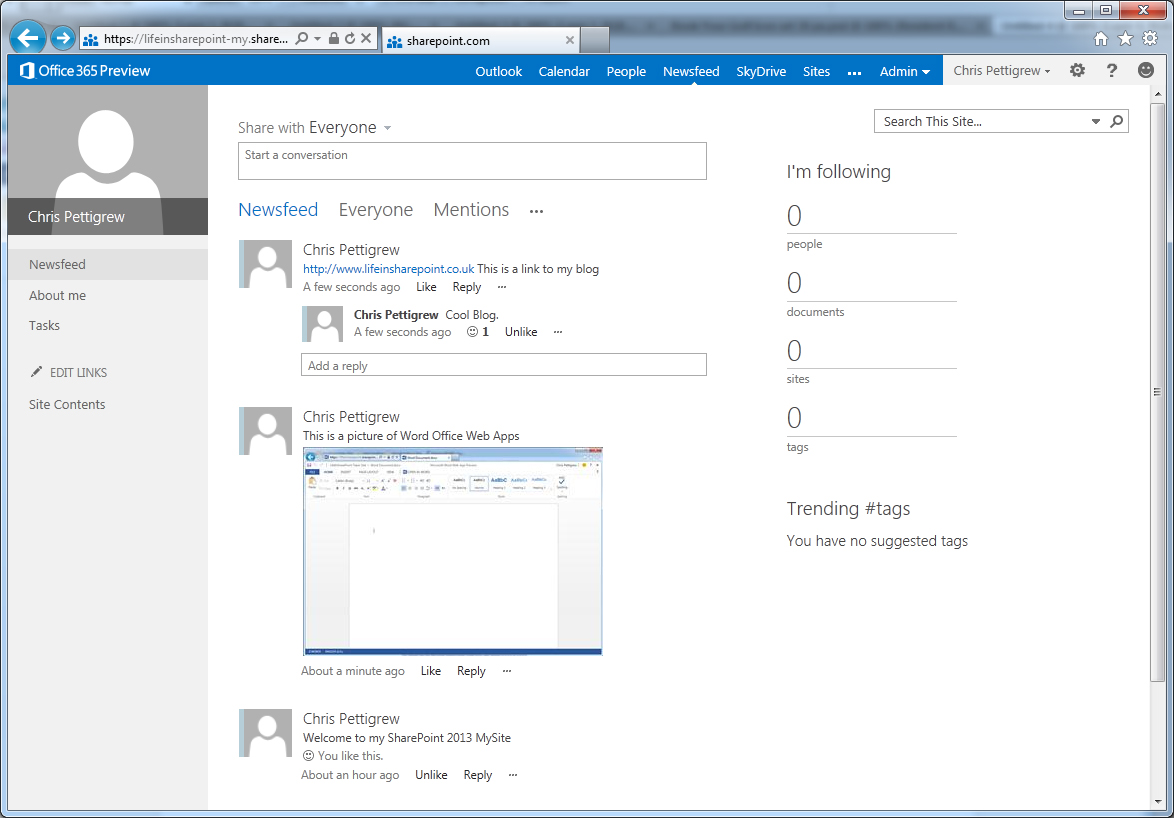Open the followed documents count

pyautogui.click(x=794, y=283)
